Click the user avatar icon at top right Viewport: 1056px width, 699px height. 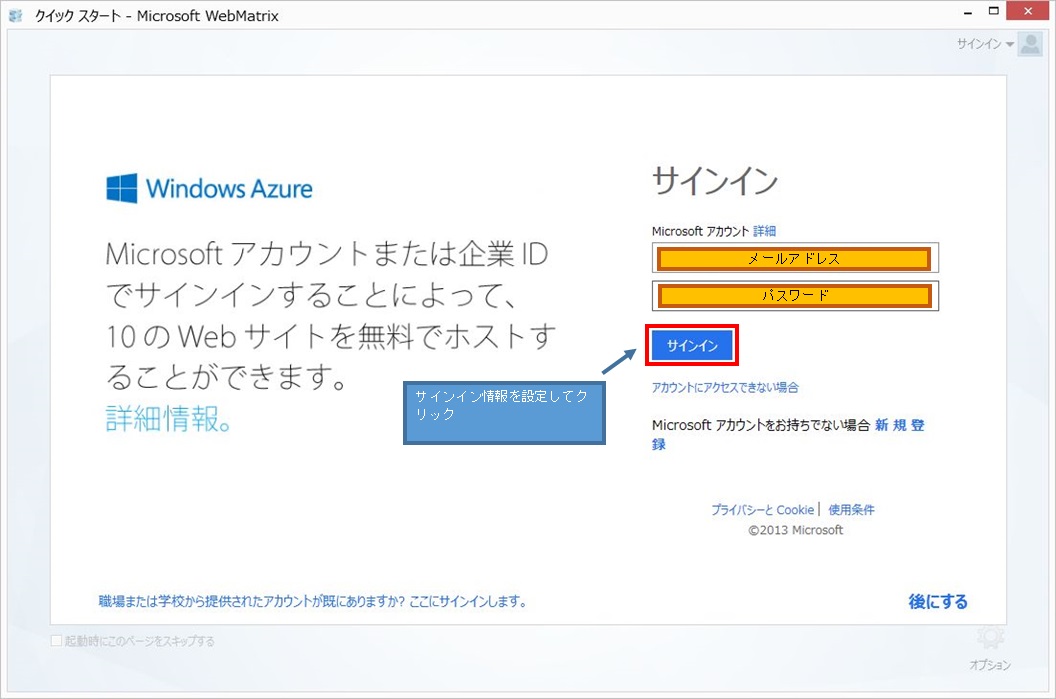(1030, 44)
